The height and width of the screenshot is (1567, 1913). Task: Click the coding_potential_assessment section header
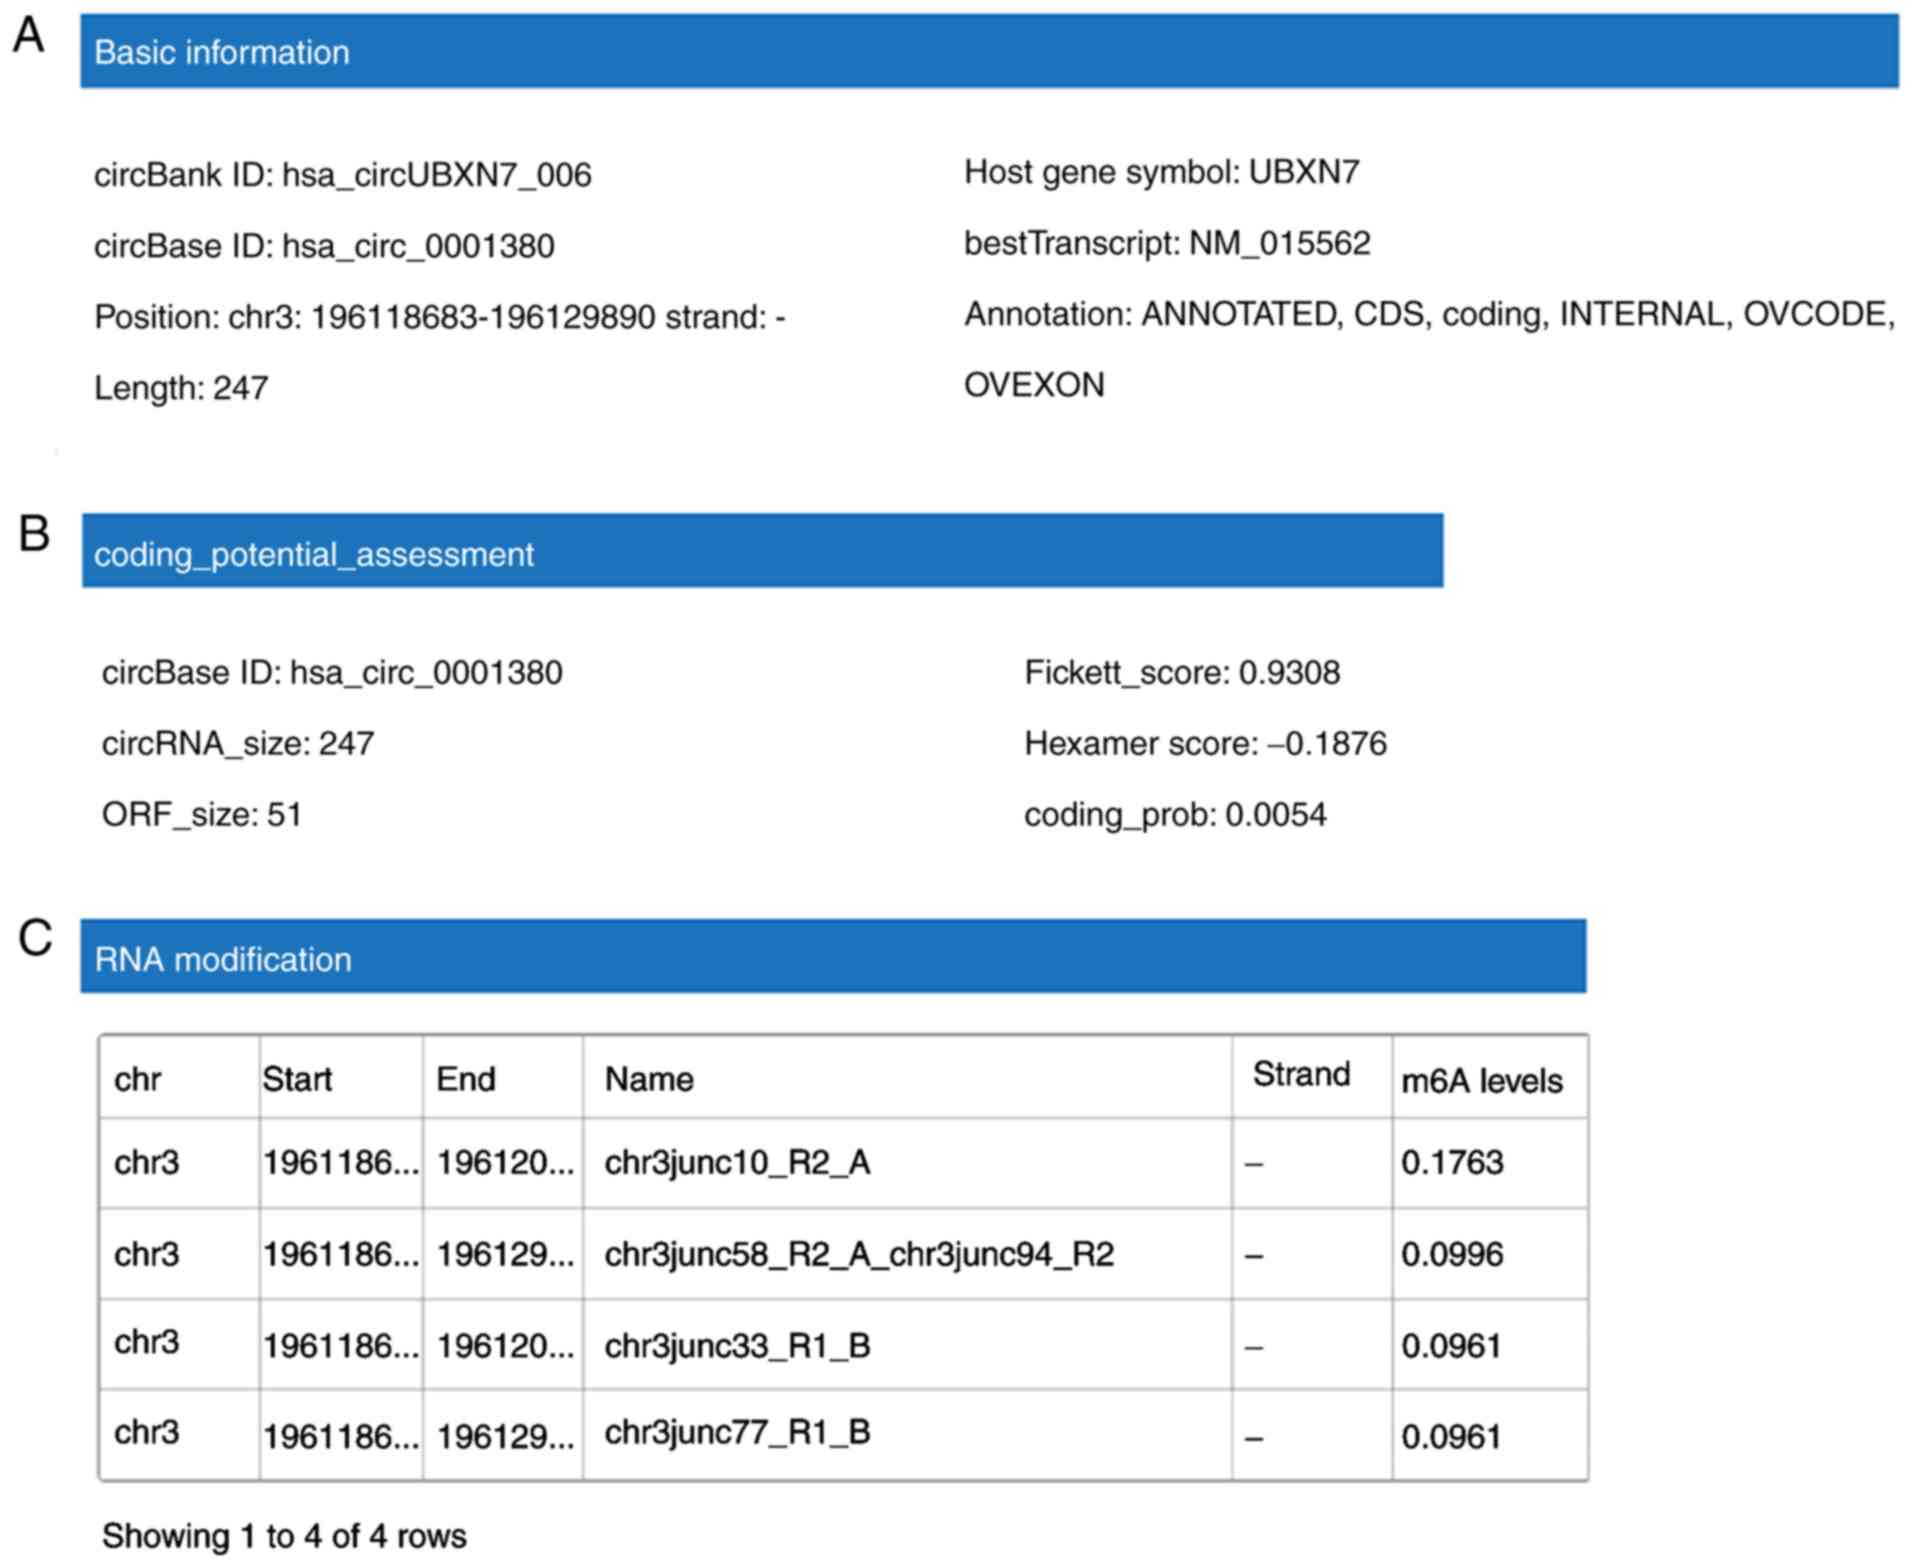tap(313, 554)
